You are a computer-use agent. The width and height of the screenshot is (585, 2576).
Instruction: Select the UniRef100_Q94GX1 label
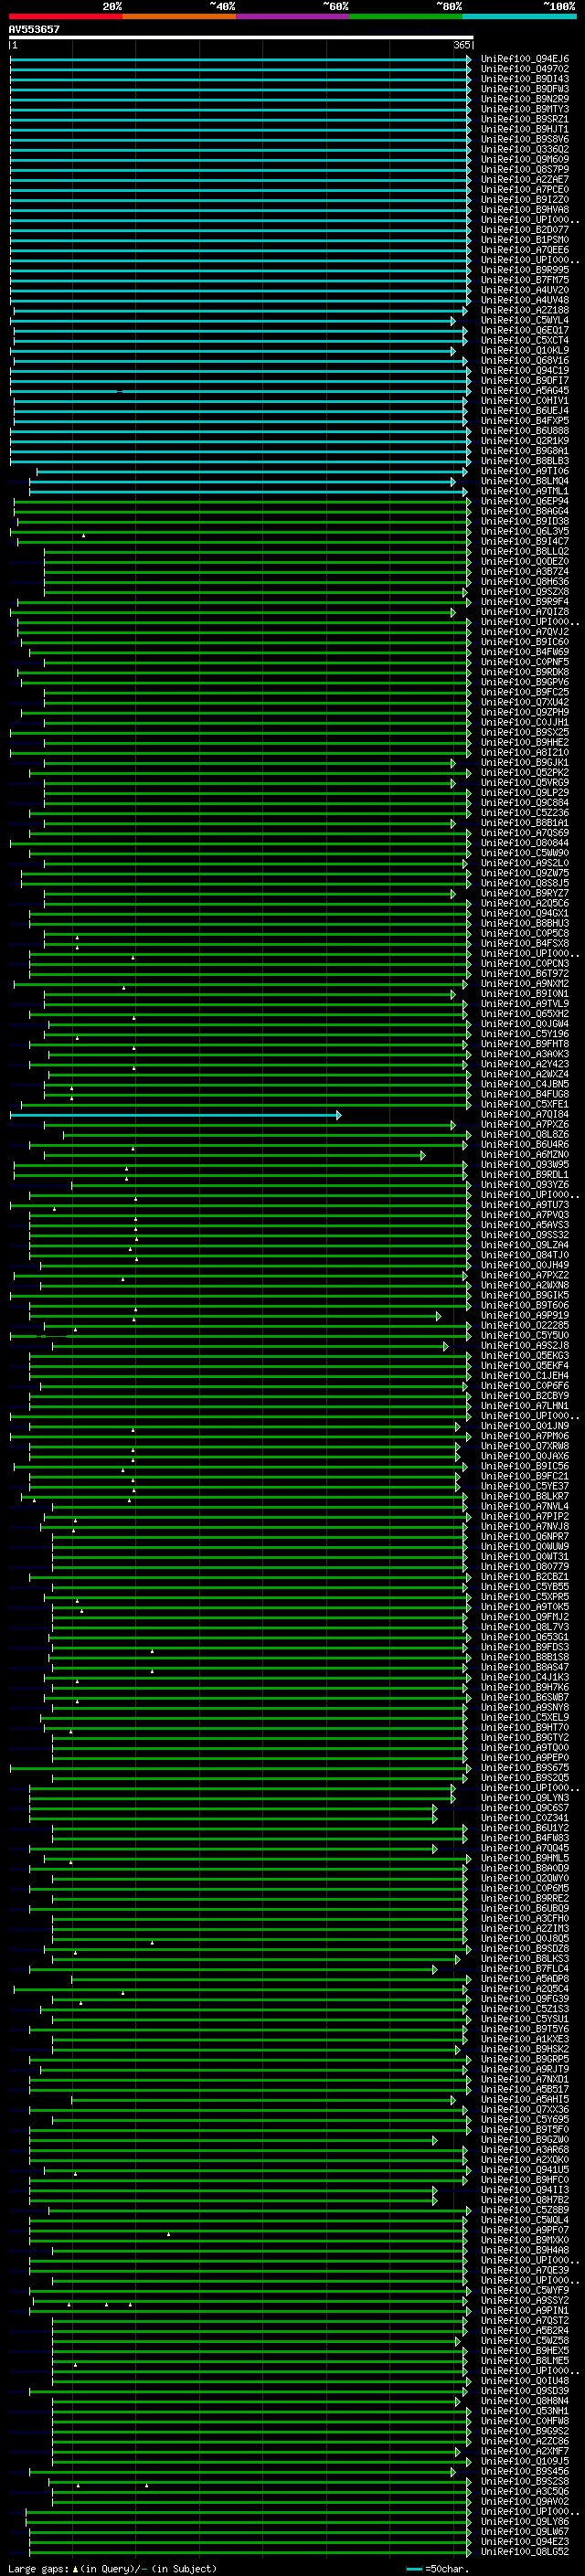click(525, 913)
